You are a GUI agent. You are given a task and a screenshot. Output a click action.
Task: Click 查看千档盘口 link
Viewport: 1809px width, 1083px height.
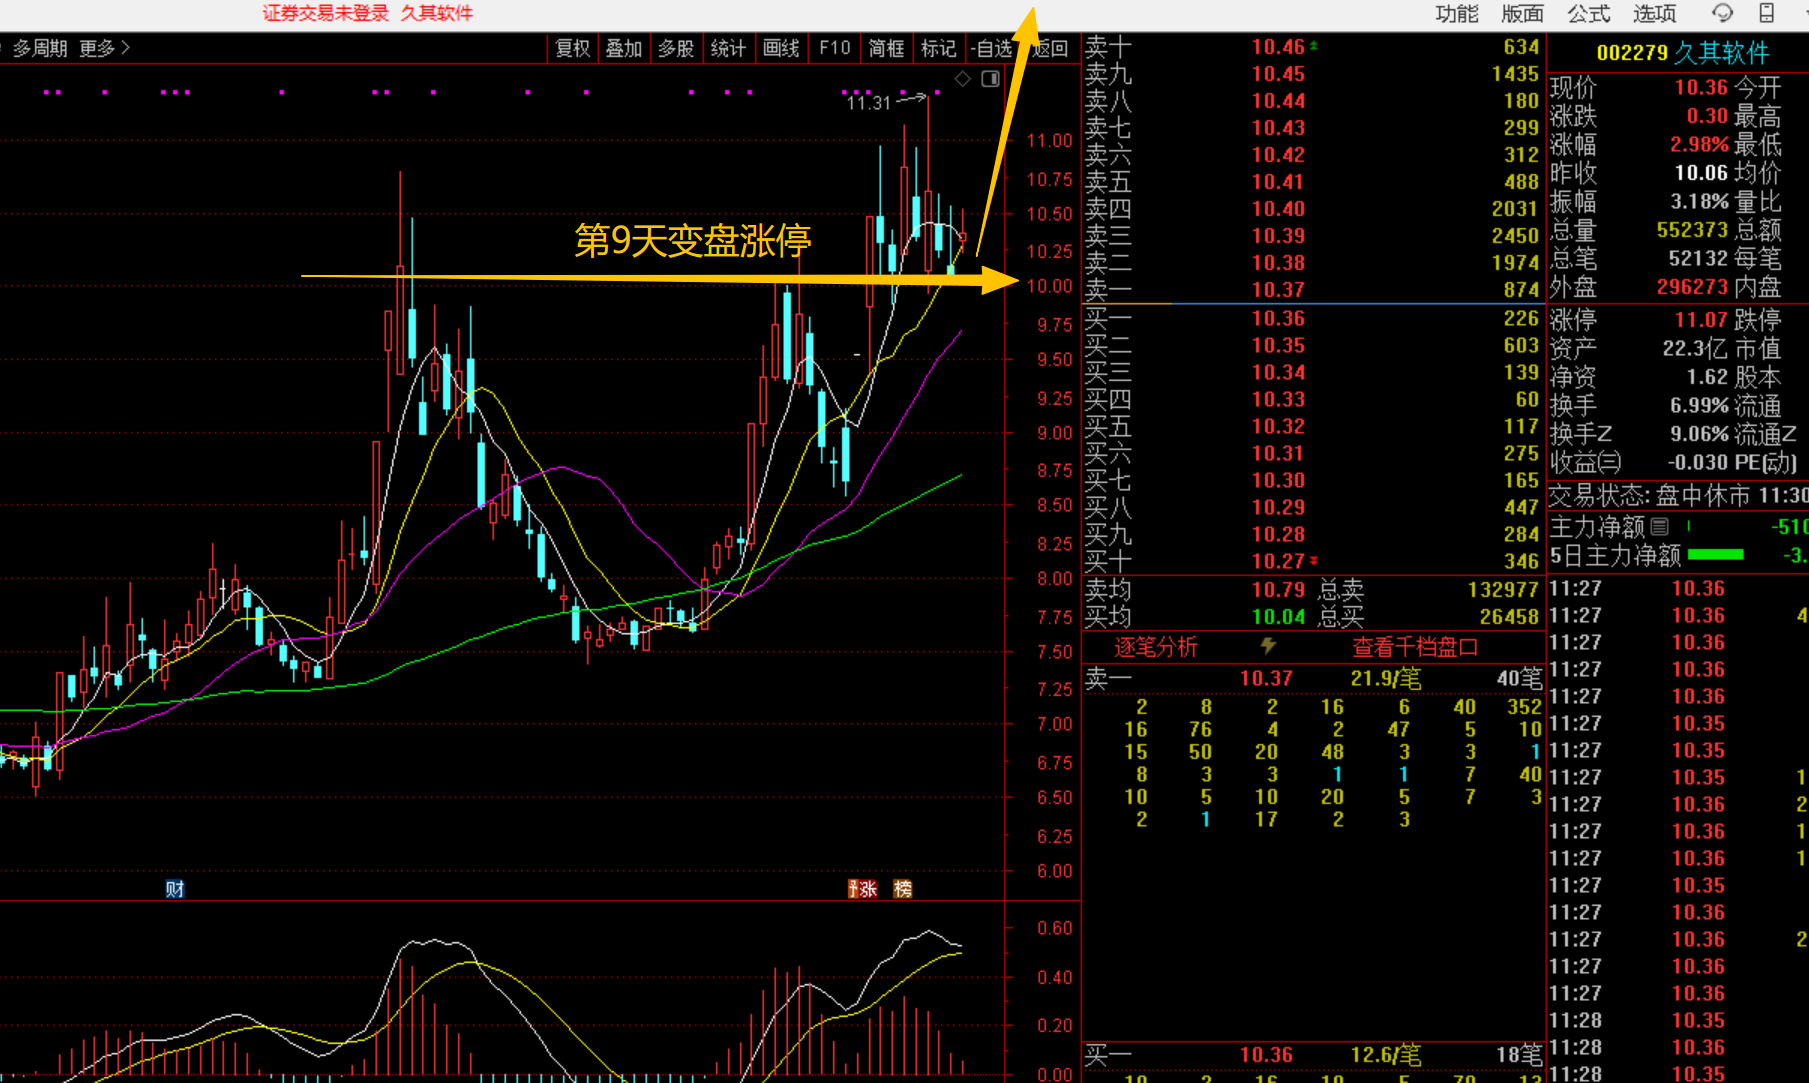1415,647
